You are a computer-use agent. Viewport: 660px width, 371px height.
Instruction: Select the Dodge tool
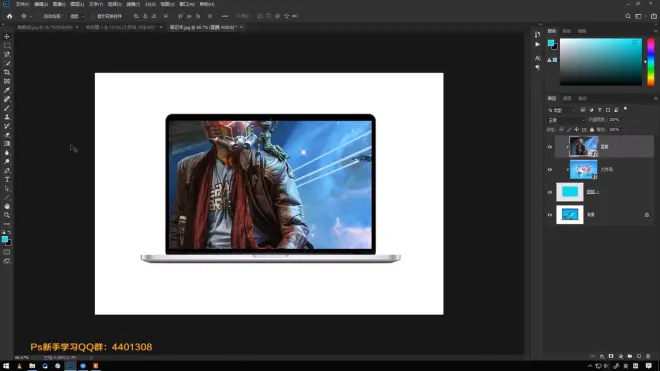(7, 162)
